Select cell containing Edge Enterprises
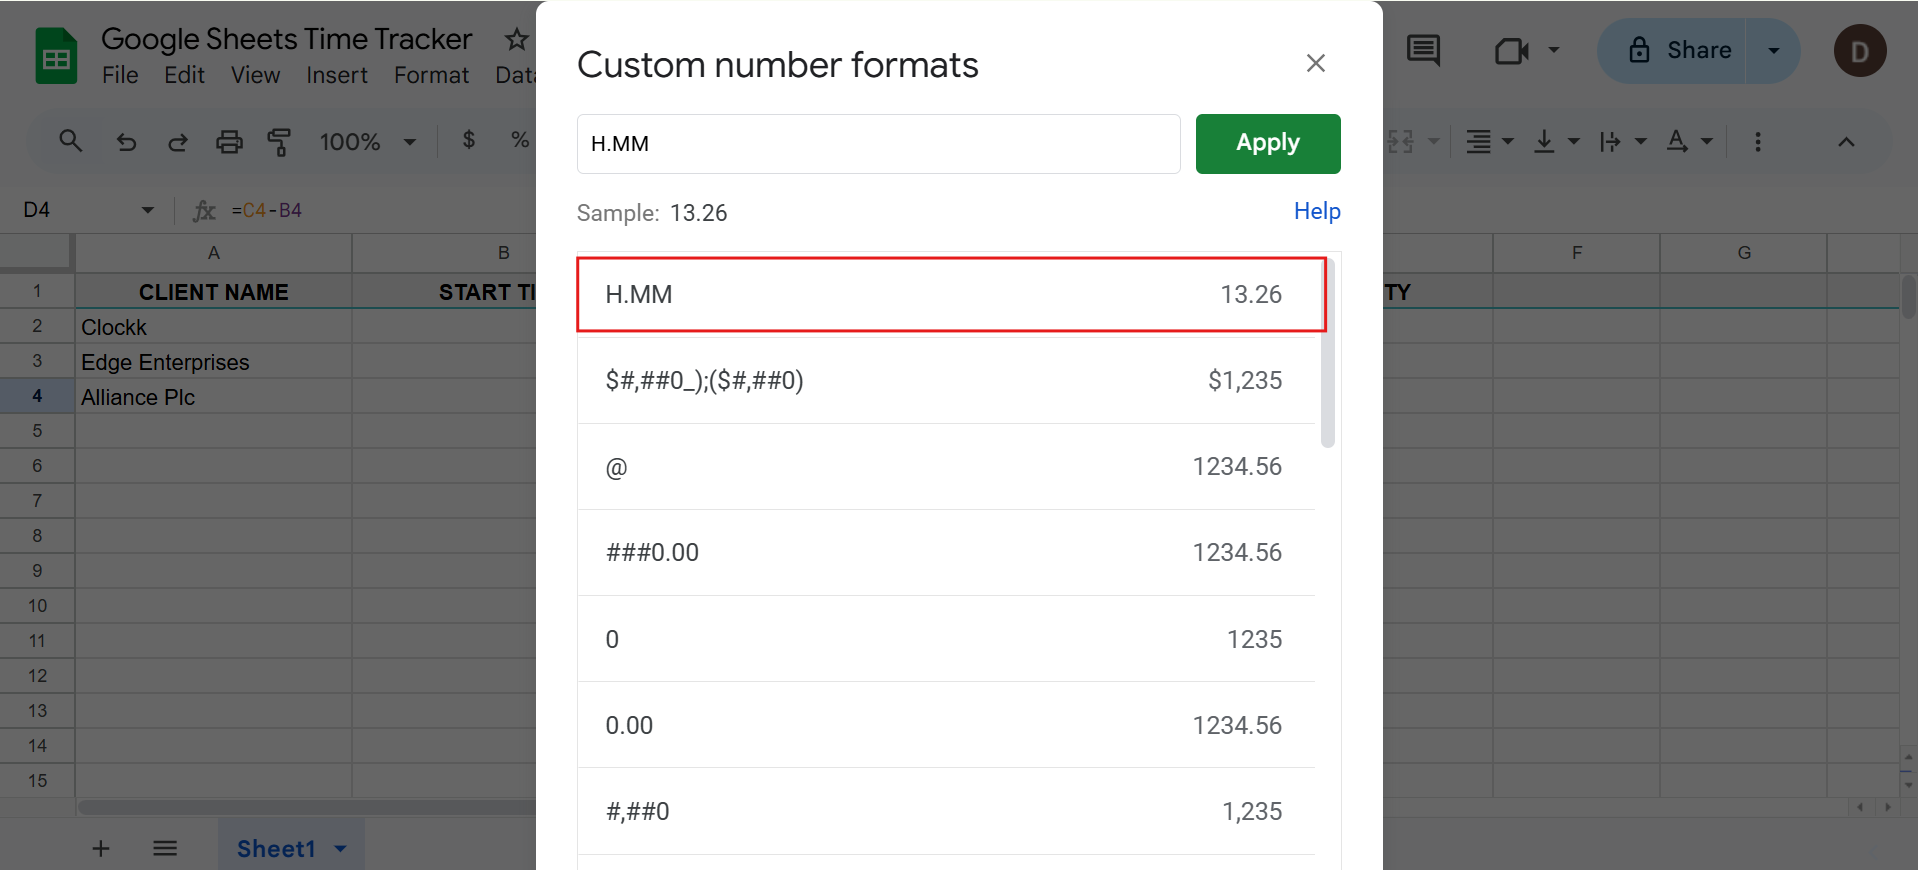1918x870 pixels. (214, 363)
